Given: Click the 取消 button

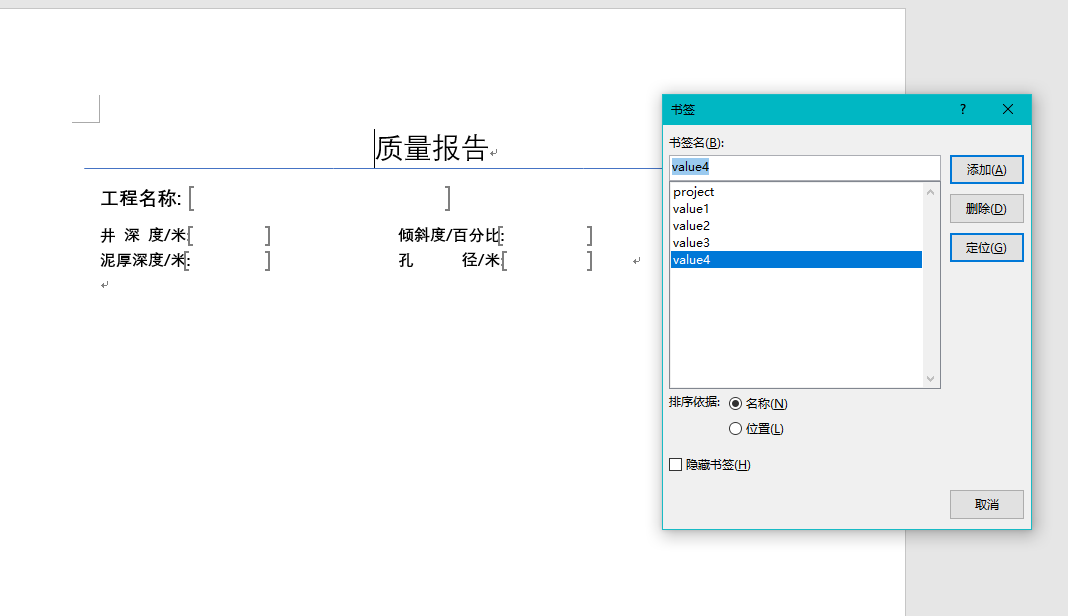Looking at the screenshot, I should click(986, 504).
